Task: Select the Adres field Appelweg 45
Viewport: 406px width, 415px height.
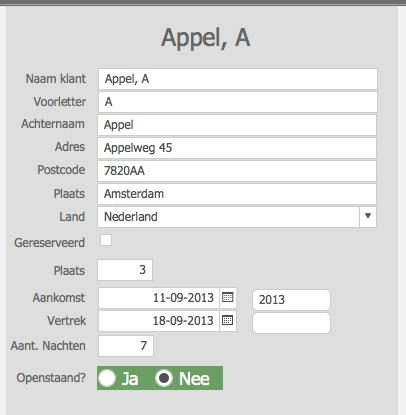Action: (x=237, y=148)
